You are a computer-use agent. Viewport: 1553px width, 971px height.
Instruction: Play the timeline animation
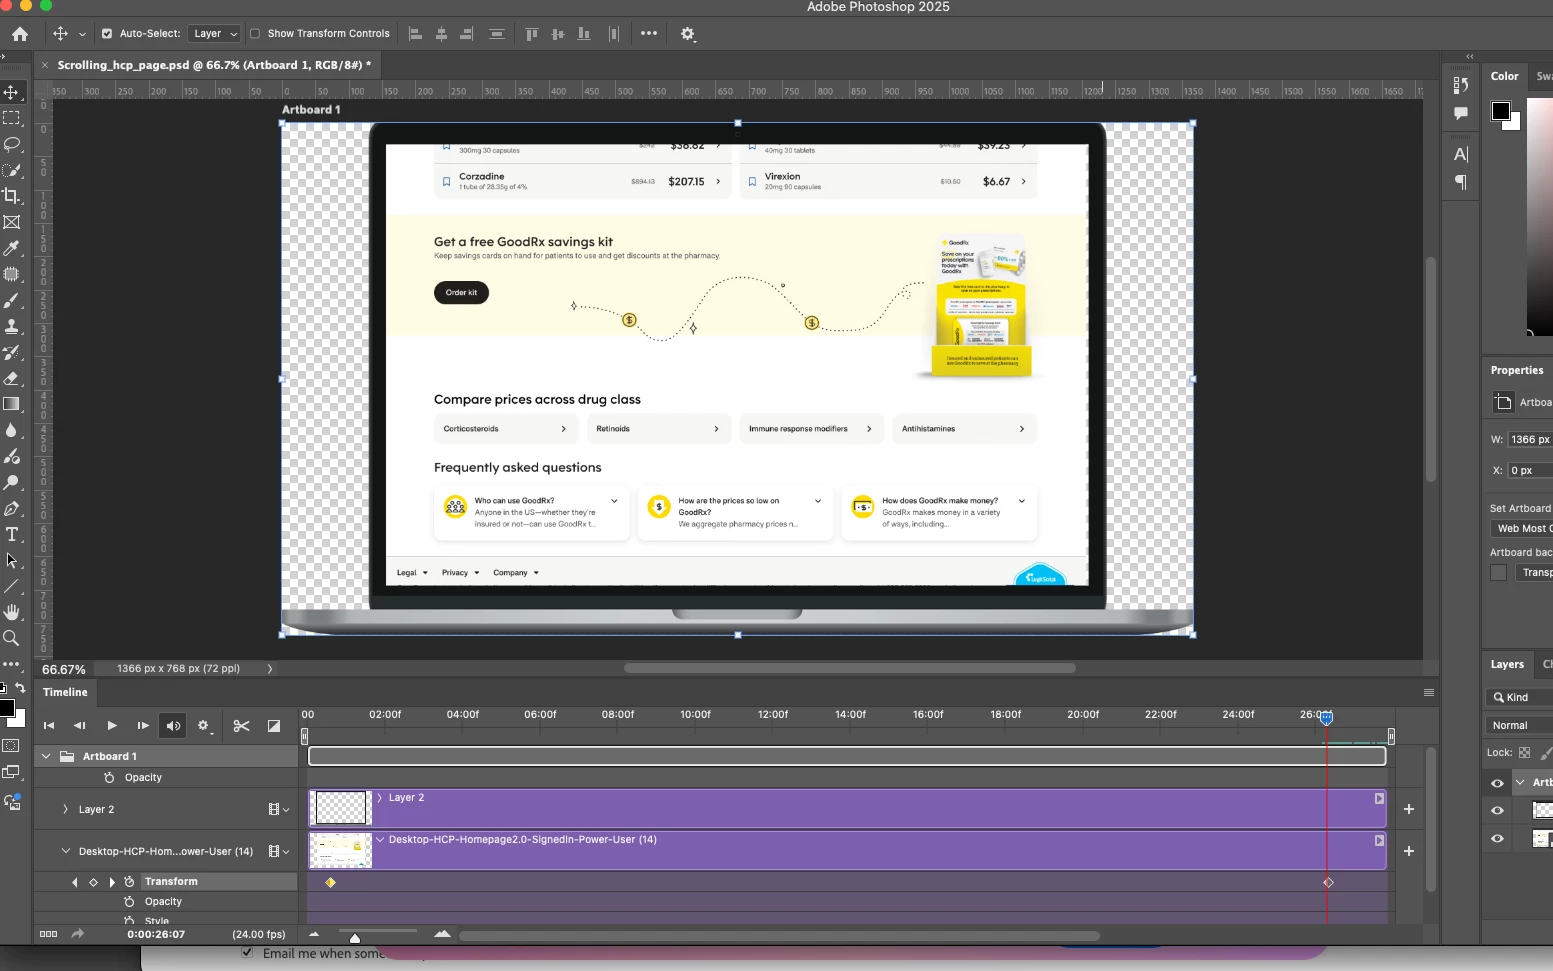coord(111,726)
